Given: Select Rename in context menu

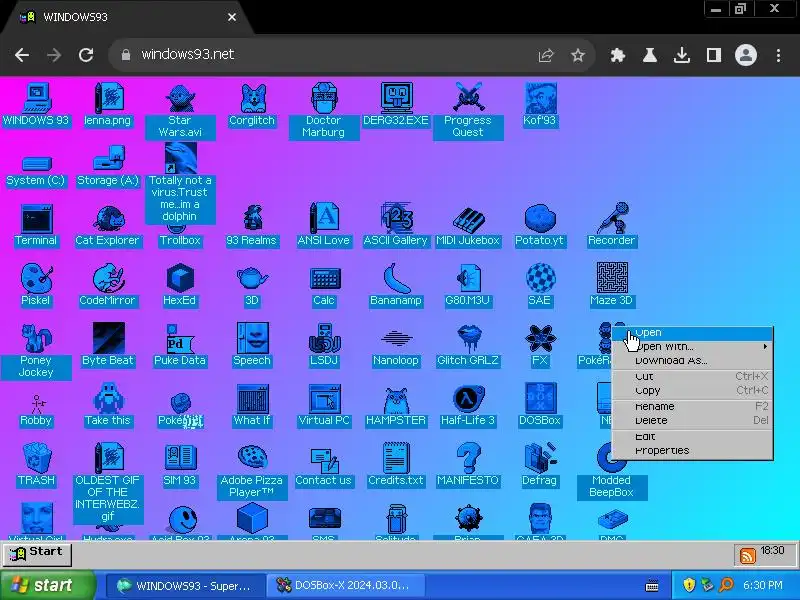Looking at the screenshot, I should tap(693, 407).
